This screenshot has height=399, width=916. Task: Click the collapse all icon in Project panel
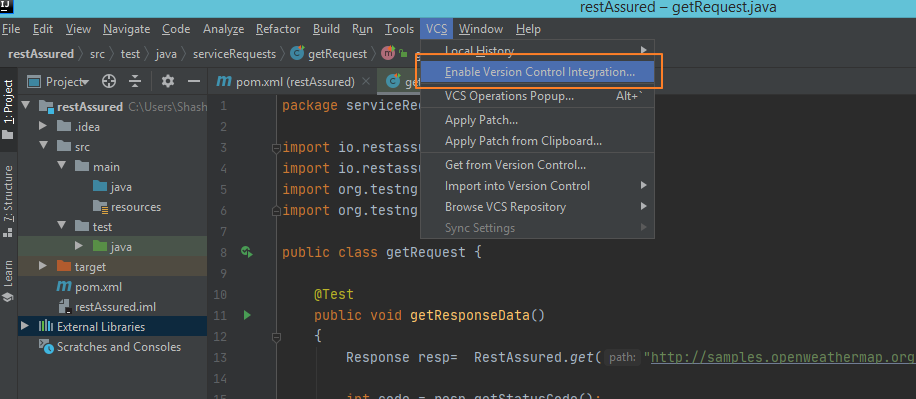coord(136,81)
